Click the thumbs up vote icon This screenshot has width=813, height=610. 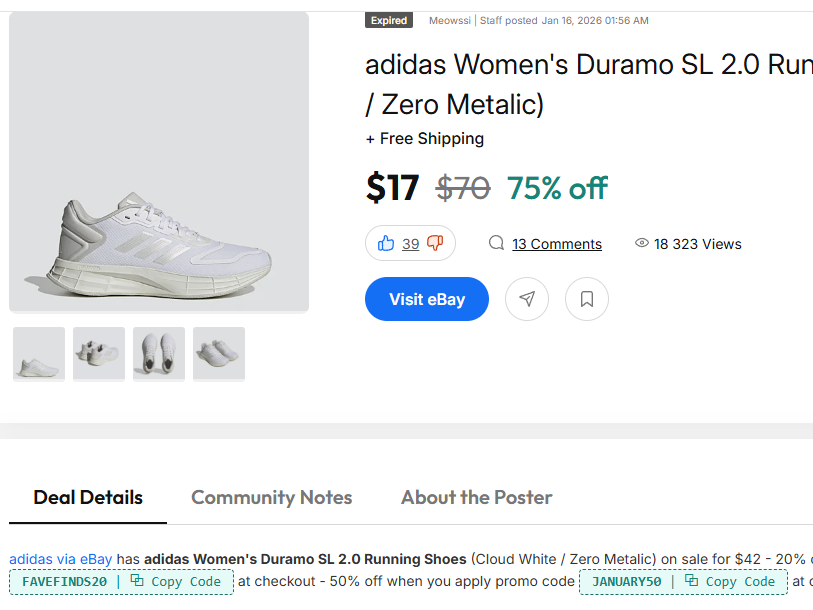(386, 243)
